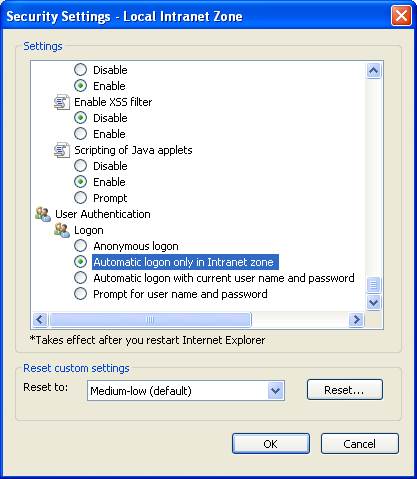Viewport: 417px width, 479px height.
Task: Click the vertical scrollbar up arrow
Action: [x=374, y=70]
